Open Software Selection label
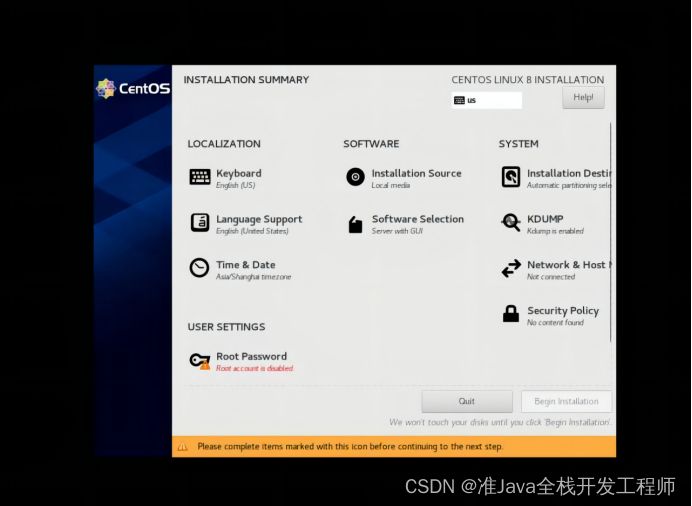692x506 pixels. 418,219
